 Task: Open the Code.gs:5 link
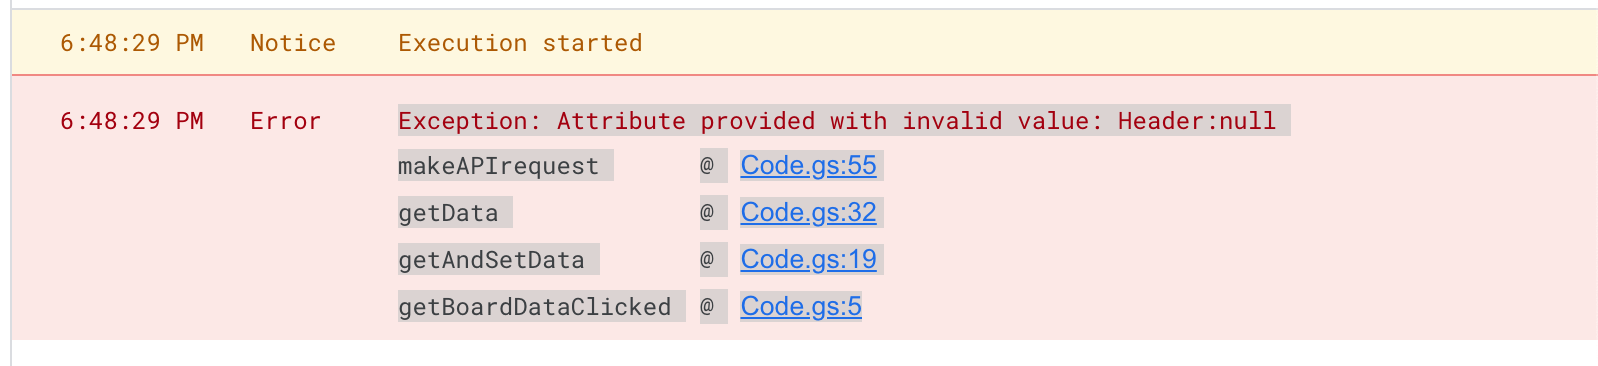801,306
